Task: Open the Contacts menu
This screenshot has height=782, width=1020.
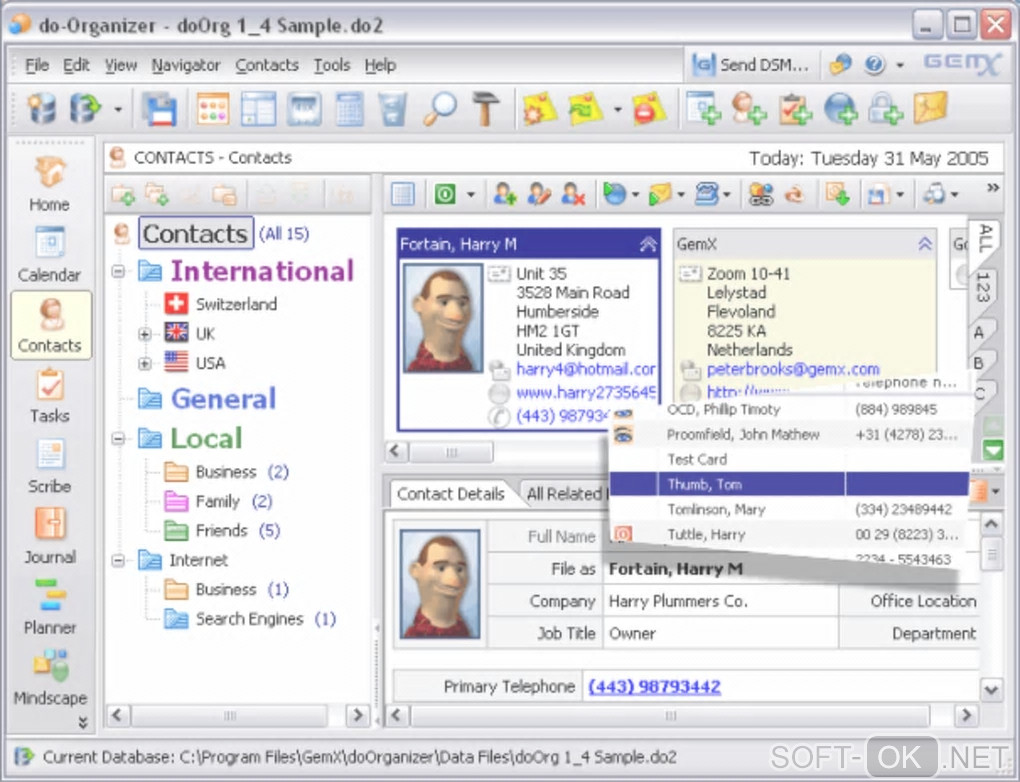Action: click(267, 65)
